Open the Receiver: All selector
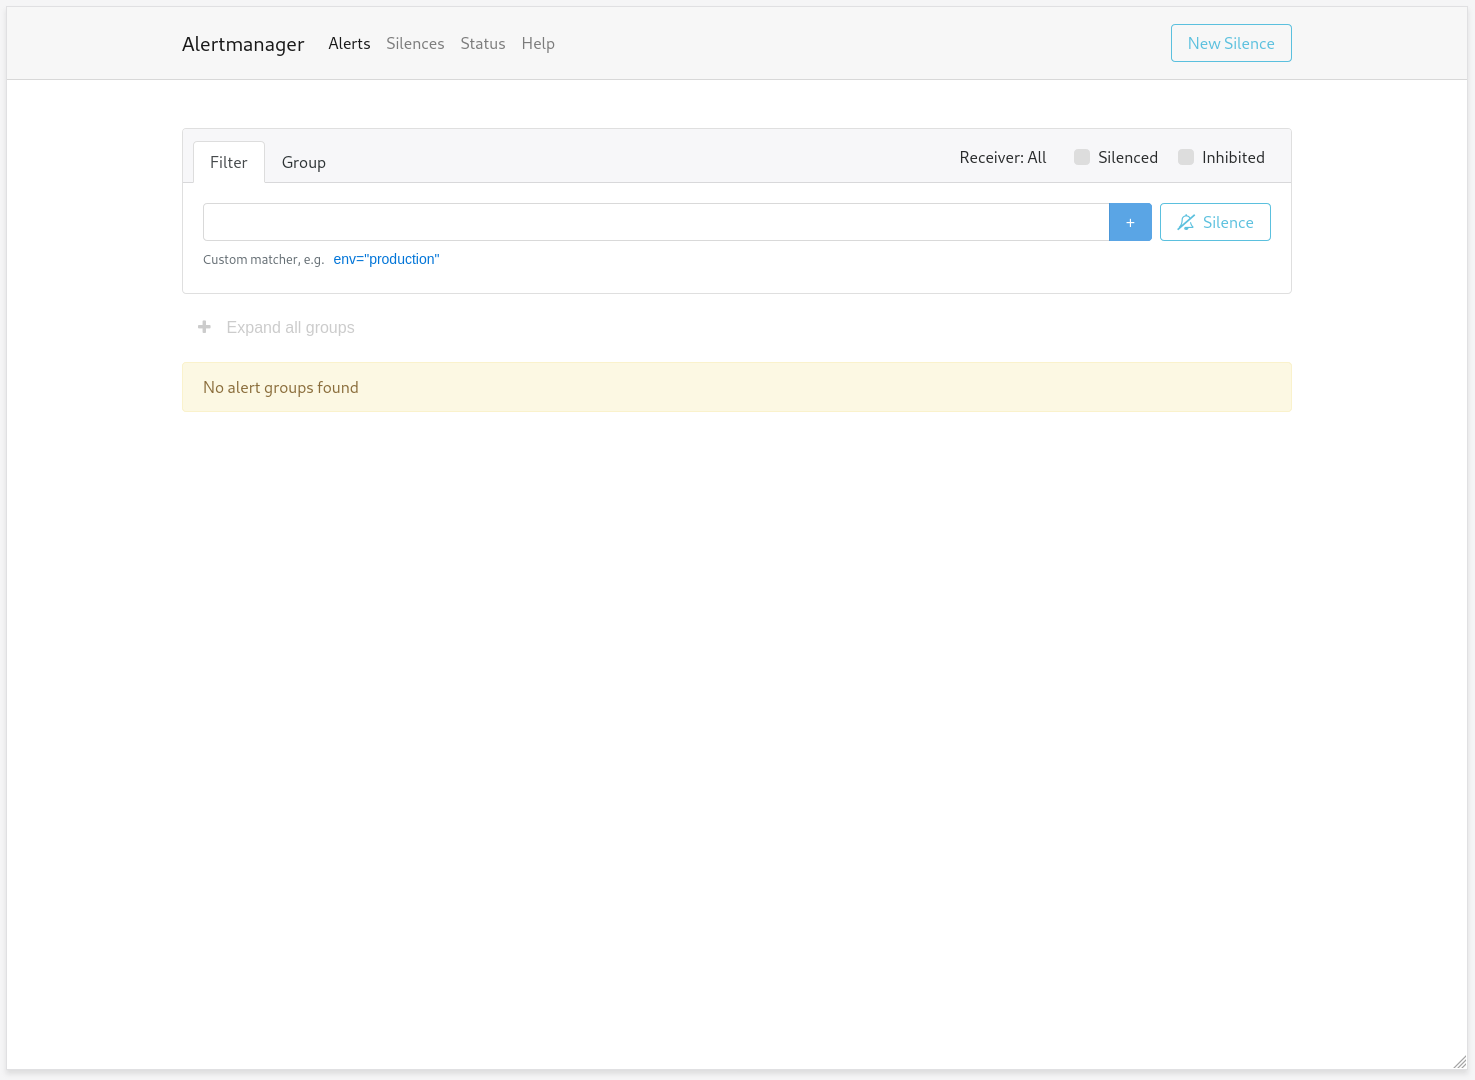 [1003, 157]
